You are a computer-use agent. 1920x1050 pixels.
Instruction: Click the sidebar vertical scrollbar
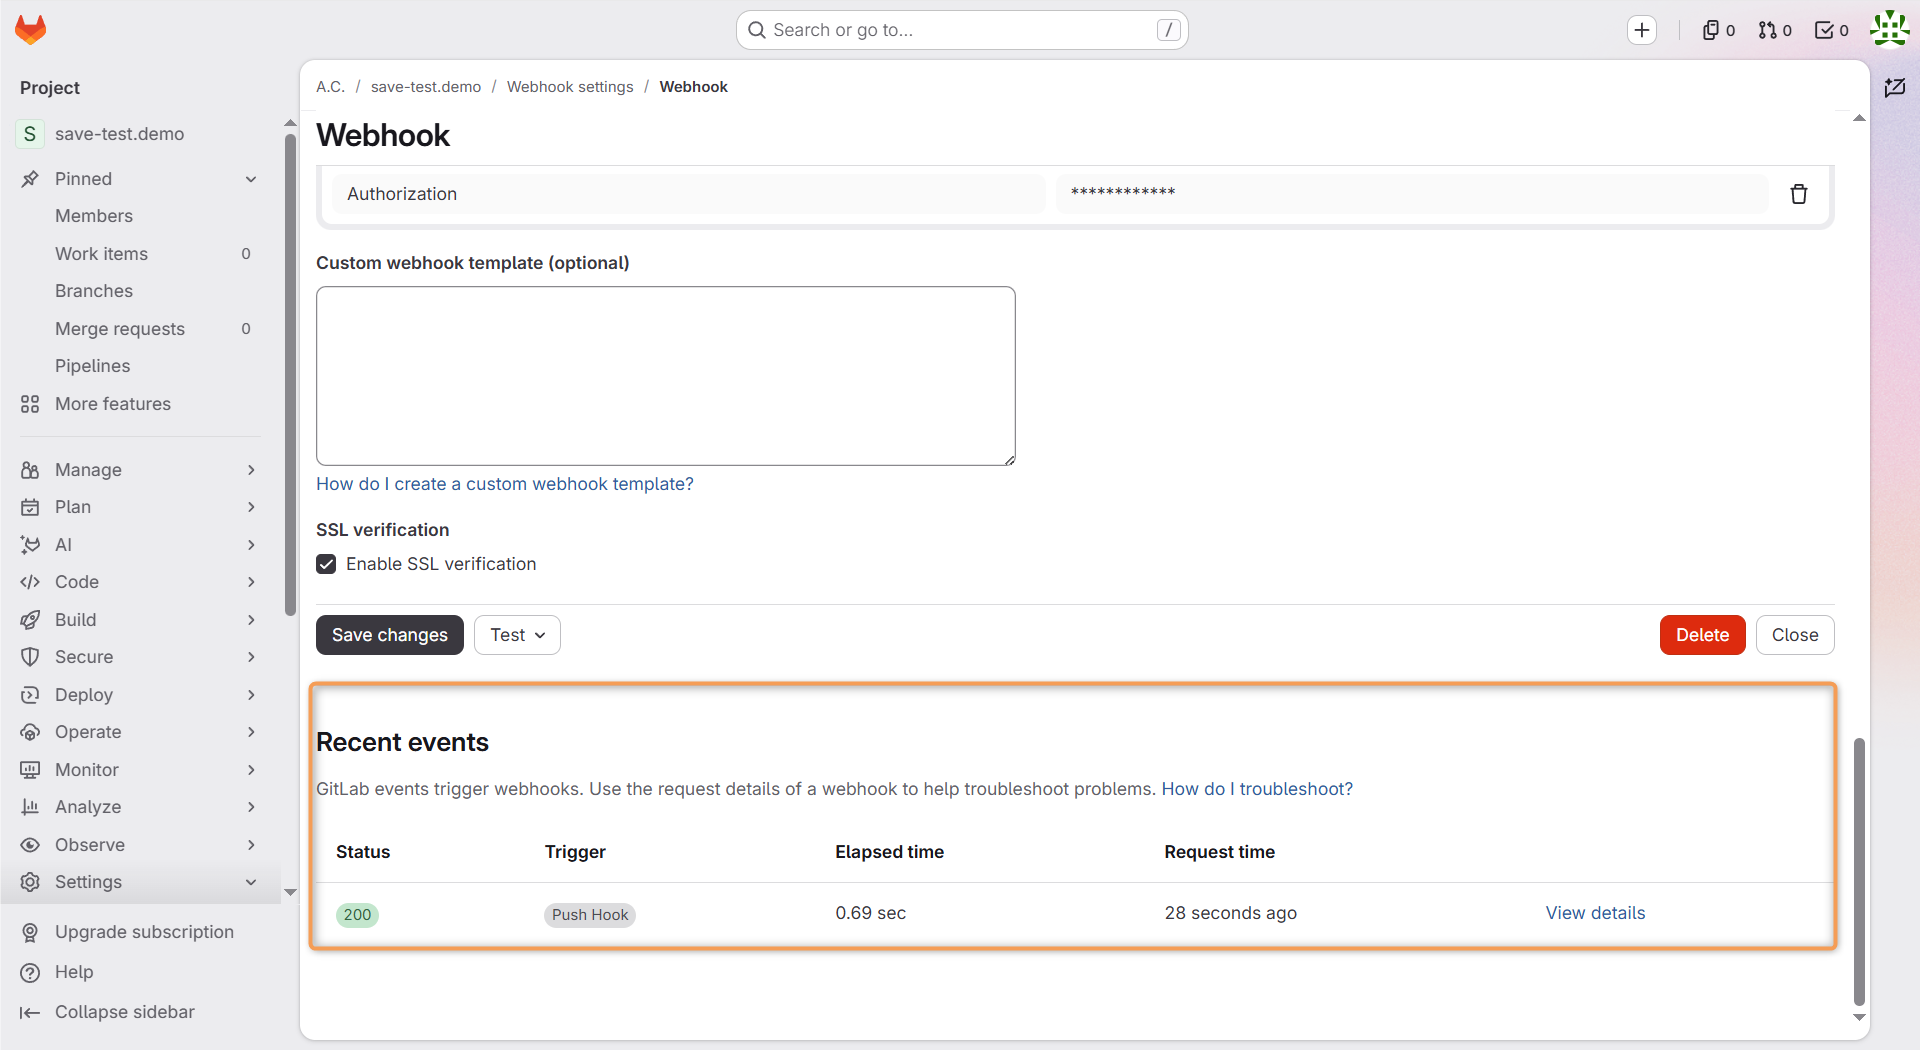(x=290, y=375)
